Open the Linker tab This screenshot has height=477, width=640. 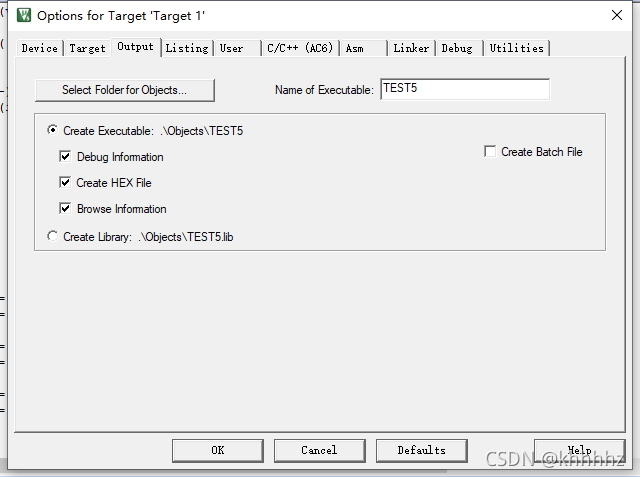point(411,48)
